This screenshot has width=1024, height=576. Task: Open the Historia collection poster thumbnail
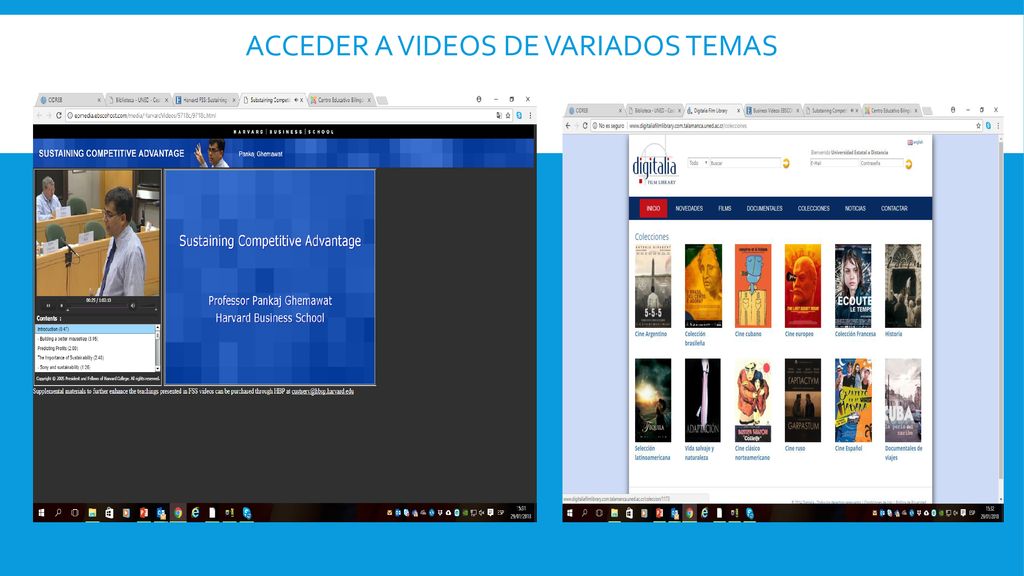pyautogui.click(x=903, y=286)
